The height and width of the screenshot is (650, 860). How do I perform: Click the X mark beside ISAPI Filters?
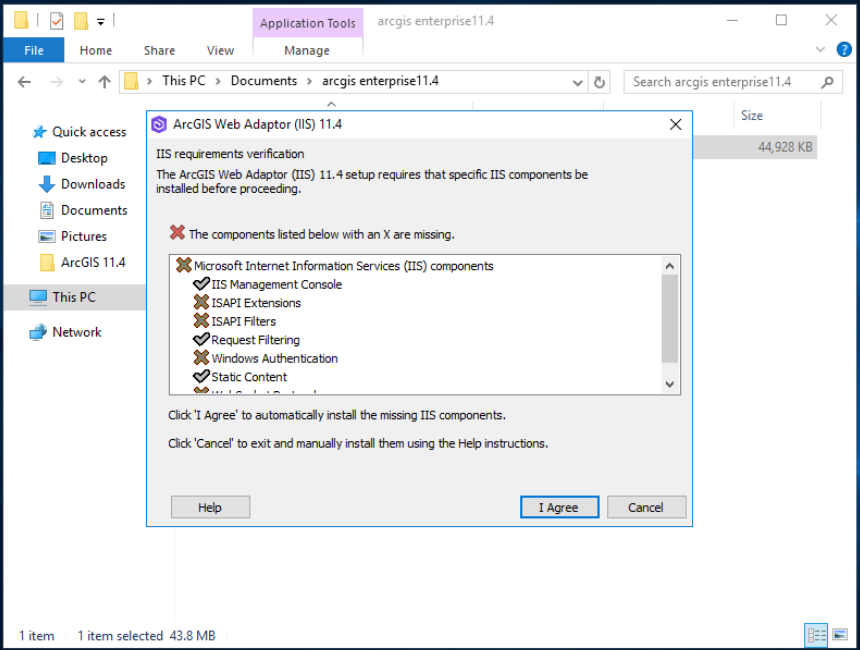pos(201,320)
